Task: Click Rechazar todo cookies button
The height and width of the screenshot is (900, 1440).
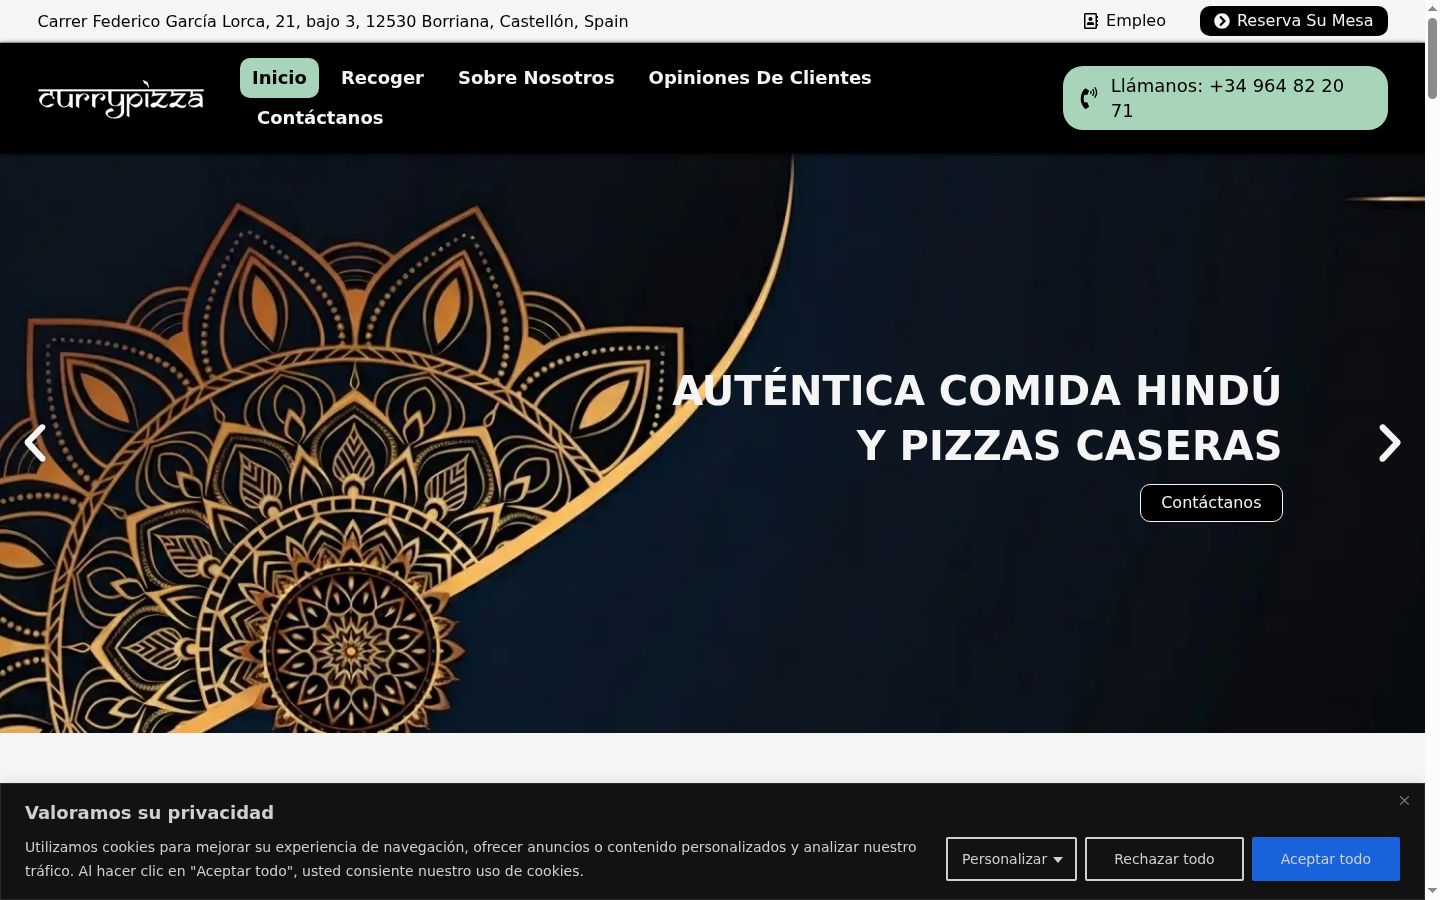Action: [x=1164, y=859]
